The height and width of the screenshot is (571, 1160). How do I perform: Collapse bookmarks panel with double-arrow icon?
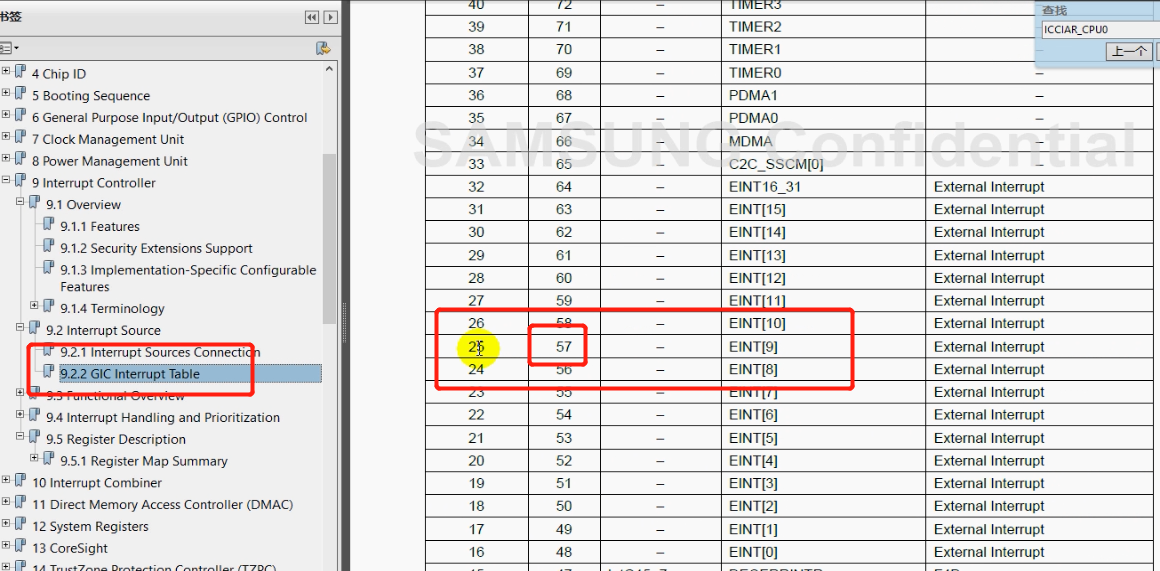(311, 17)
